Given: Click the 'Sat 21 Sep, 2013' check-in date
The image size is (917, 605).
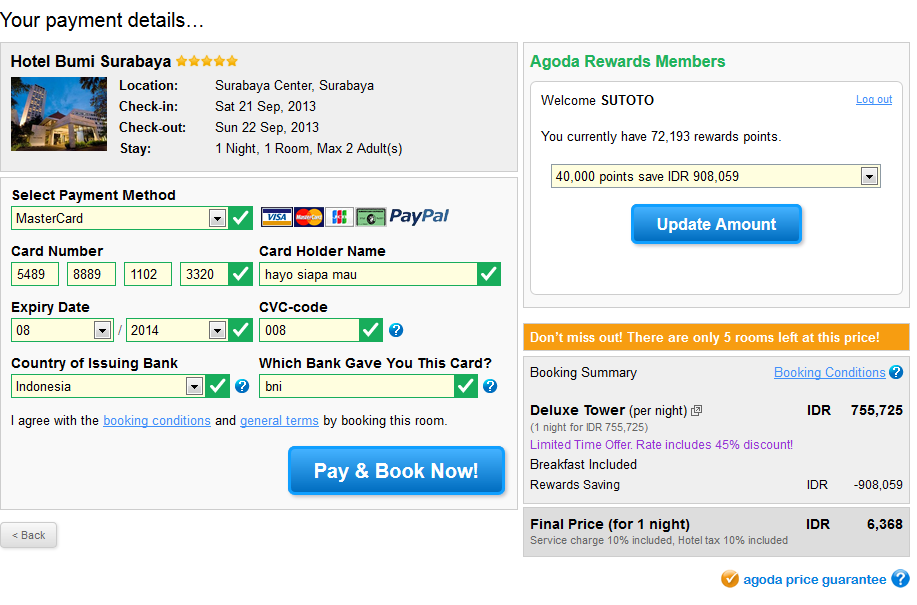Looking at the screenshot, I should [266, 106].
